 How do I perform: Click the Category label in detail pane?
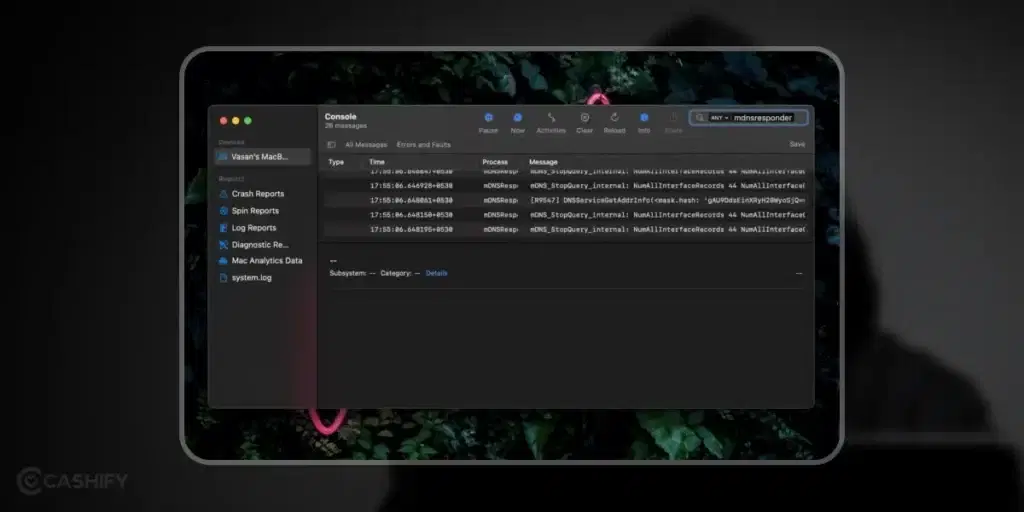[396, 273]
